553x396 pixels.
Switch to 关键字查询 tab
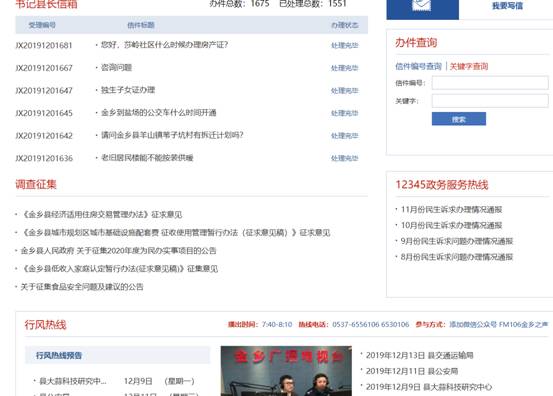pyautogui.click(x=469, y=66)
